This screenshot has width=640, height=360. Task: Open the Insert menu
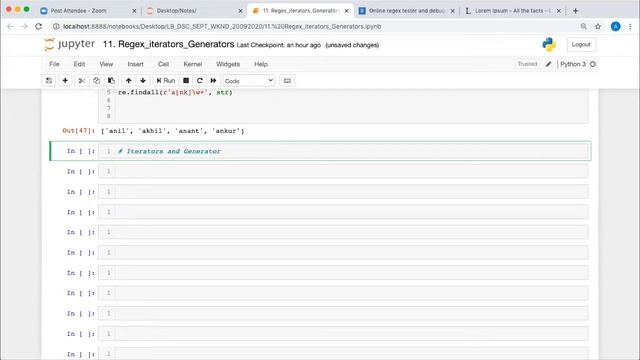pyautogui.click(x=136, y=64)
